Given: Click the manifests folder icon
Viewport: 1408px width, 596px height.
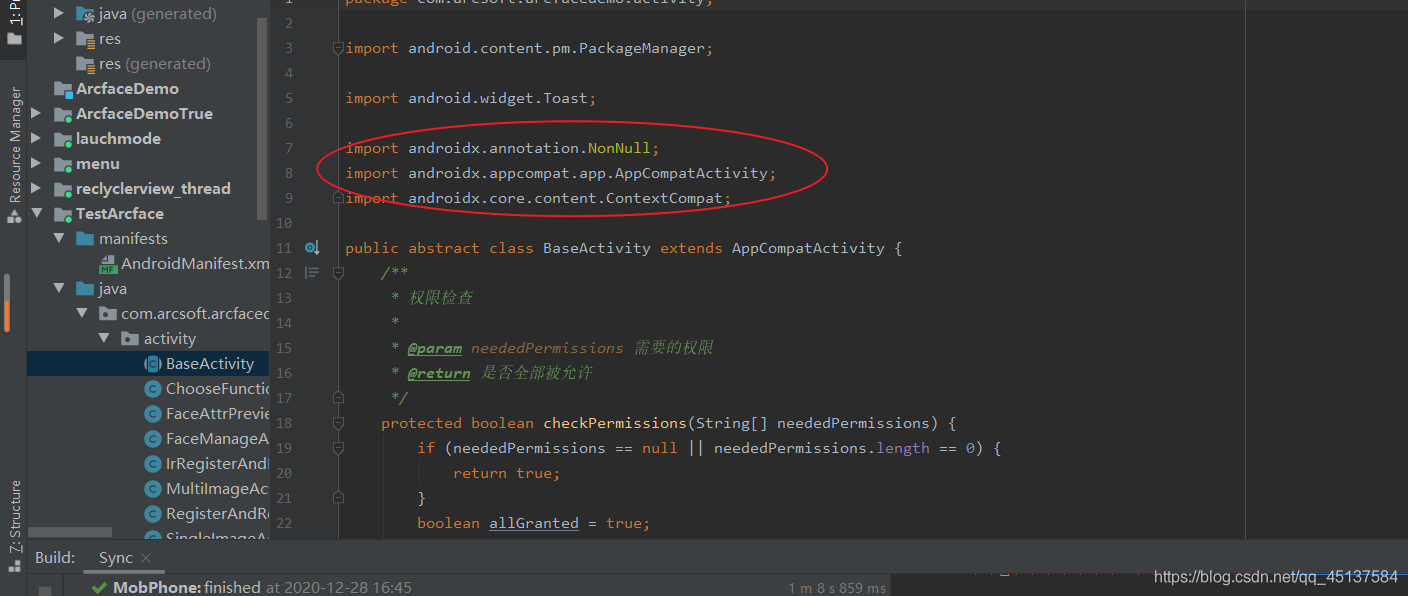Looking at the screenshot, I should click(85, 238).
